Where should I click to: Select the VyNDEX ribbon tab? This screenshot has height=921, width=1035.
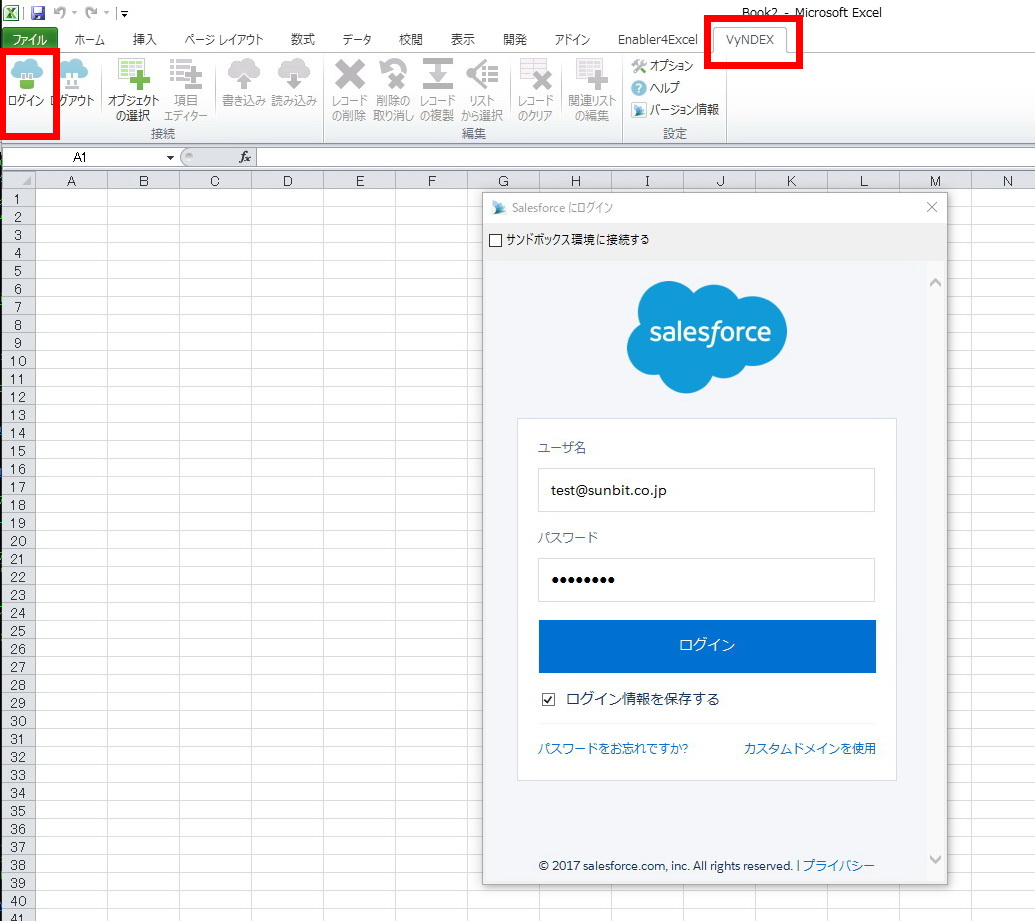(750, 40)
